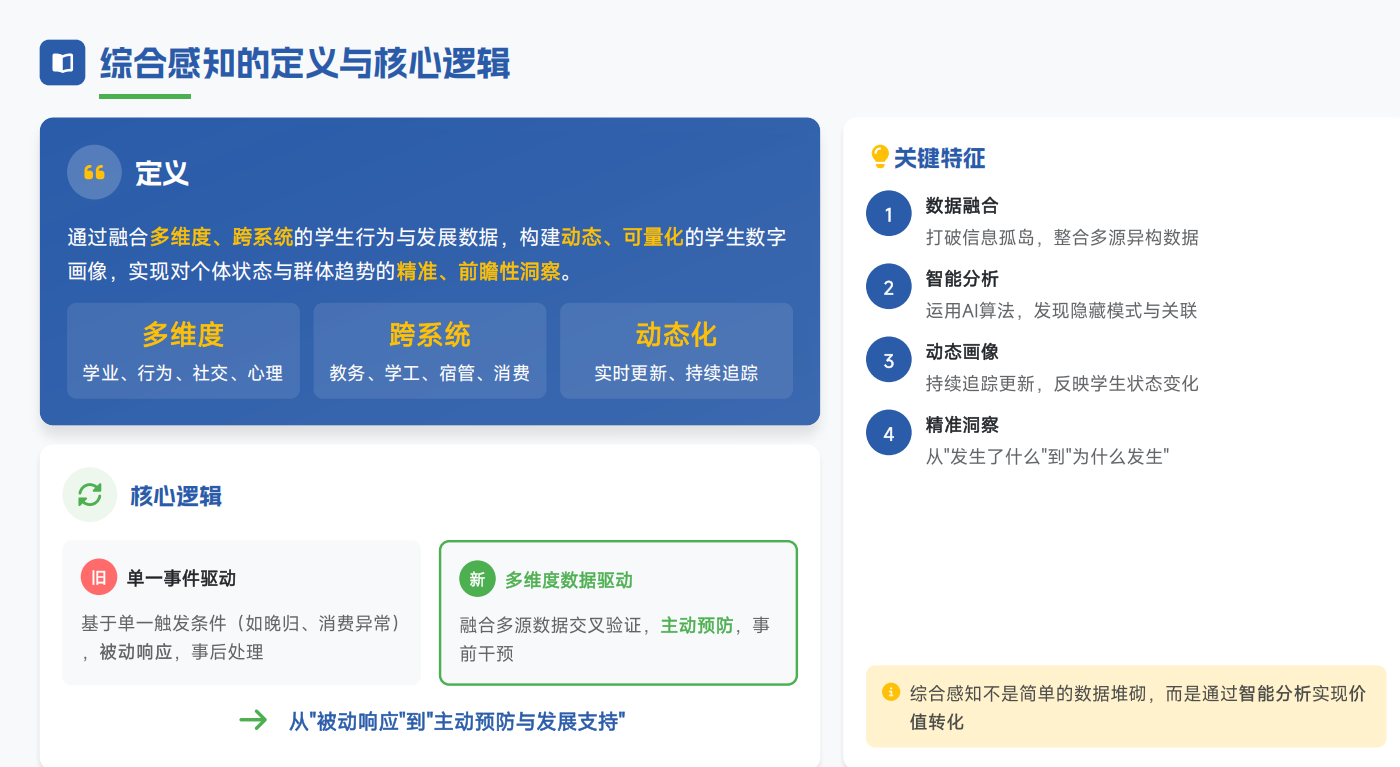Click the info icon in the yellow note
1400x767 pixels.
point(891,692)
